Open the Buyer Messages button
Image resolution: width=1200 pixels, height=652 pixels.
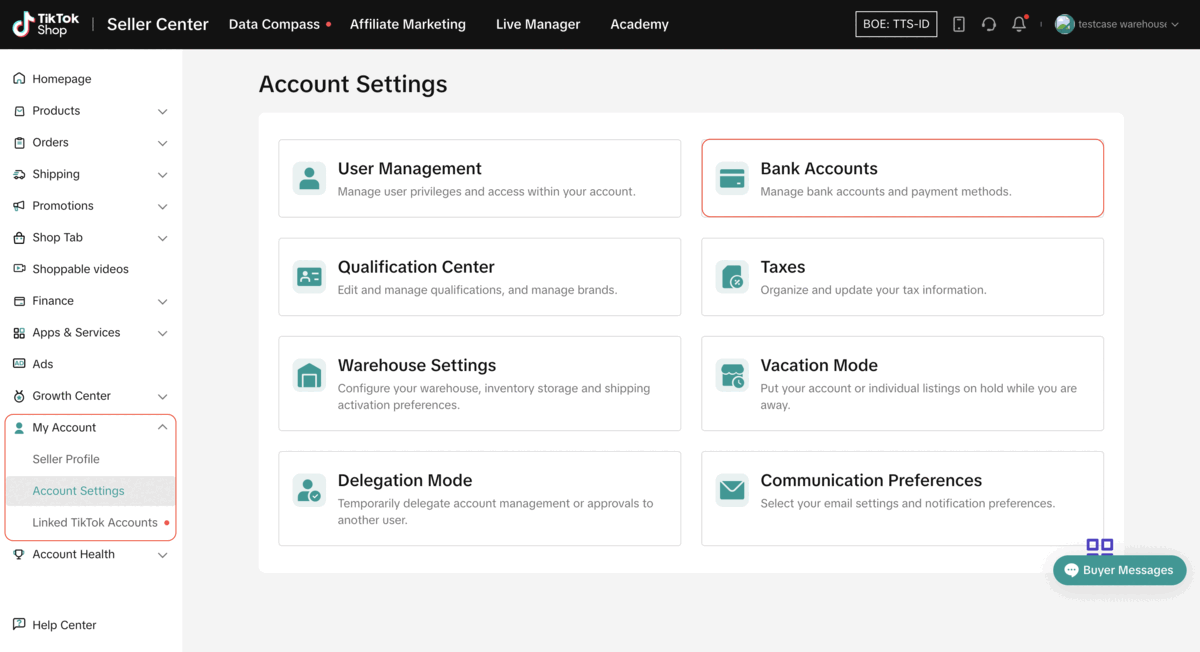click(1119, 570)
